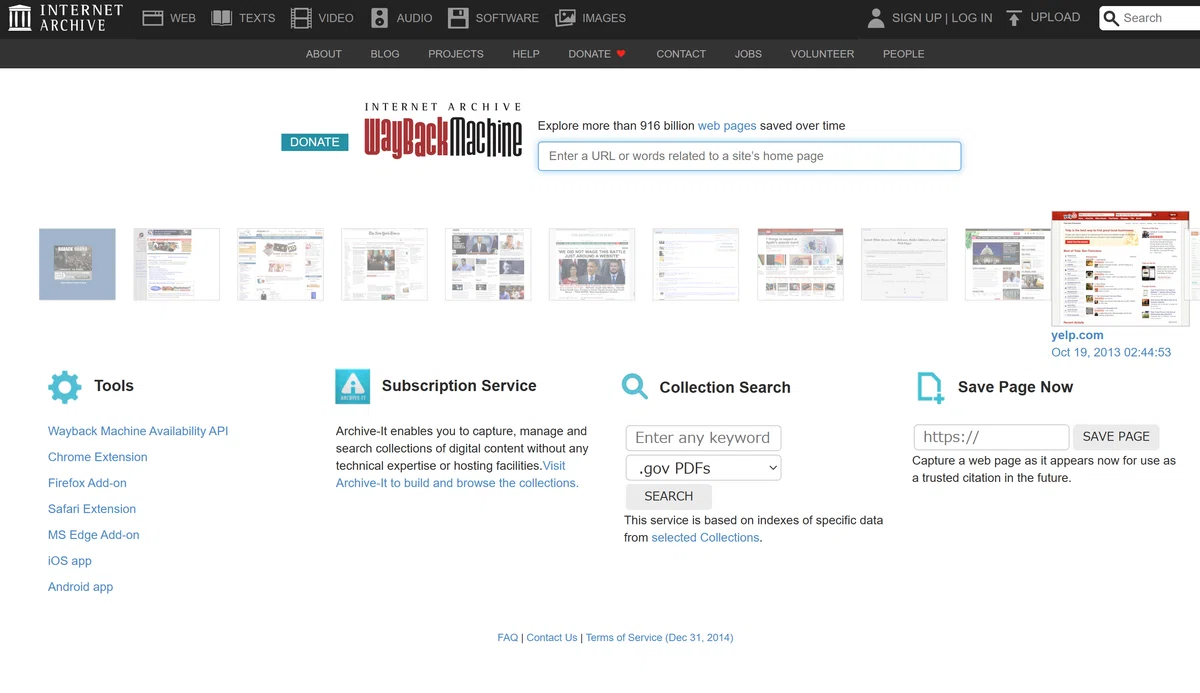Click the Upload arrow icon
The image size is (1200, 693).
pos(1014,18)
